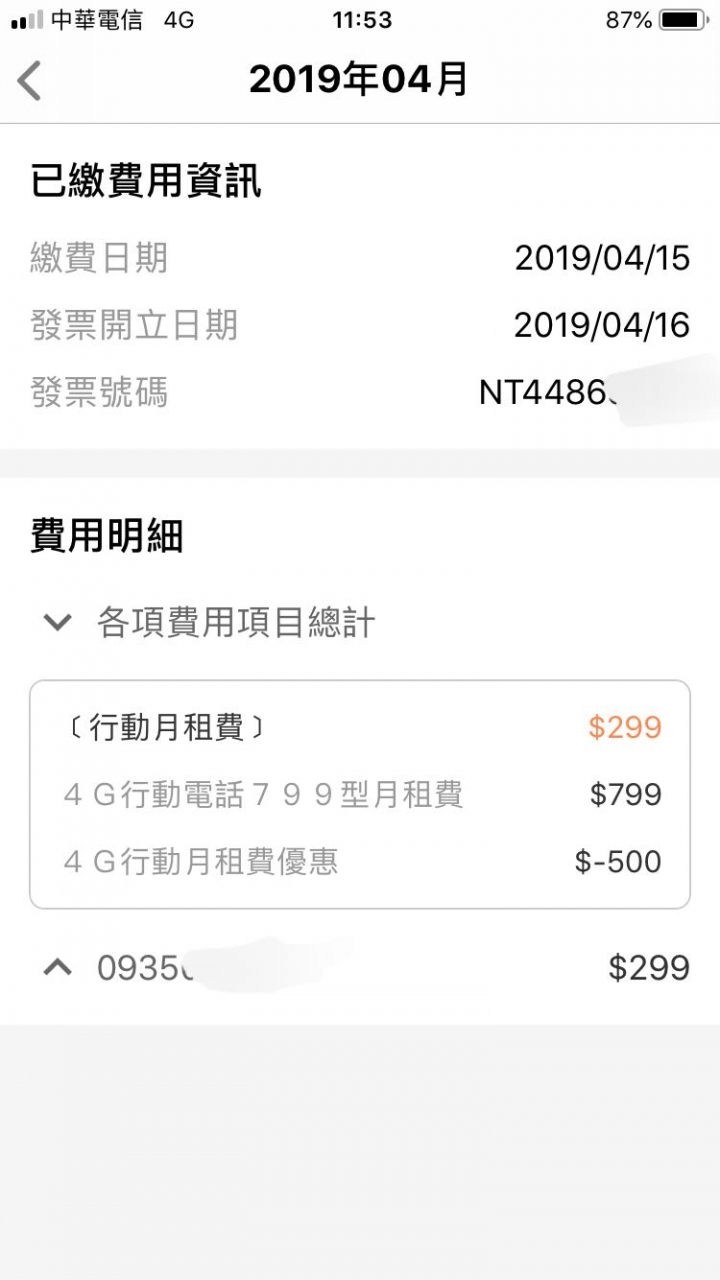Expand the 0935 phone number chevron

[57, 967]
